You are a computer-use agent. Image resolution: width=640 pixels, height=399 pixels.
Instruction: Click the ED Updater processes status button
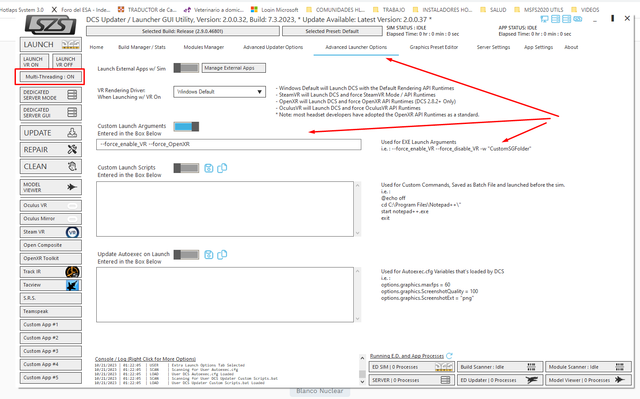pyautogui.click(x=500, y=380)
